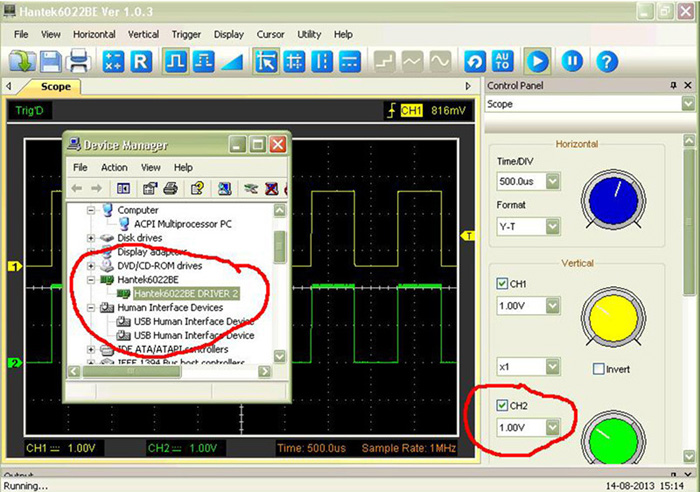
Task: Click Device Manager vertical scrollbar down arrow
Action: pyautogui.click(x=279, y=356)
